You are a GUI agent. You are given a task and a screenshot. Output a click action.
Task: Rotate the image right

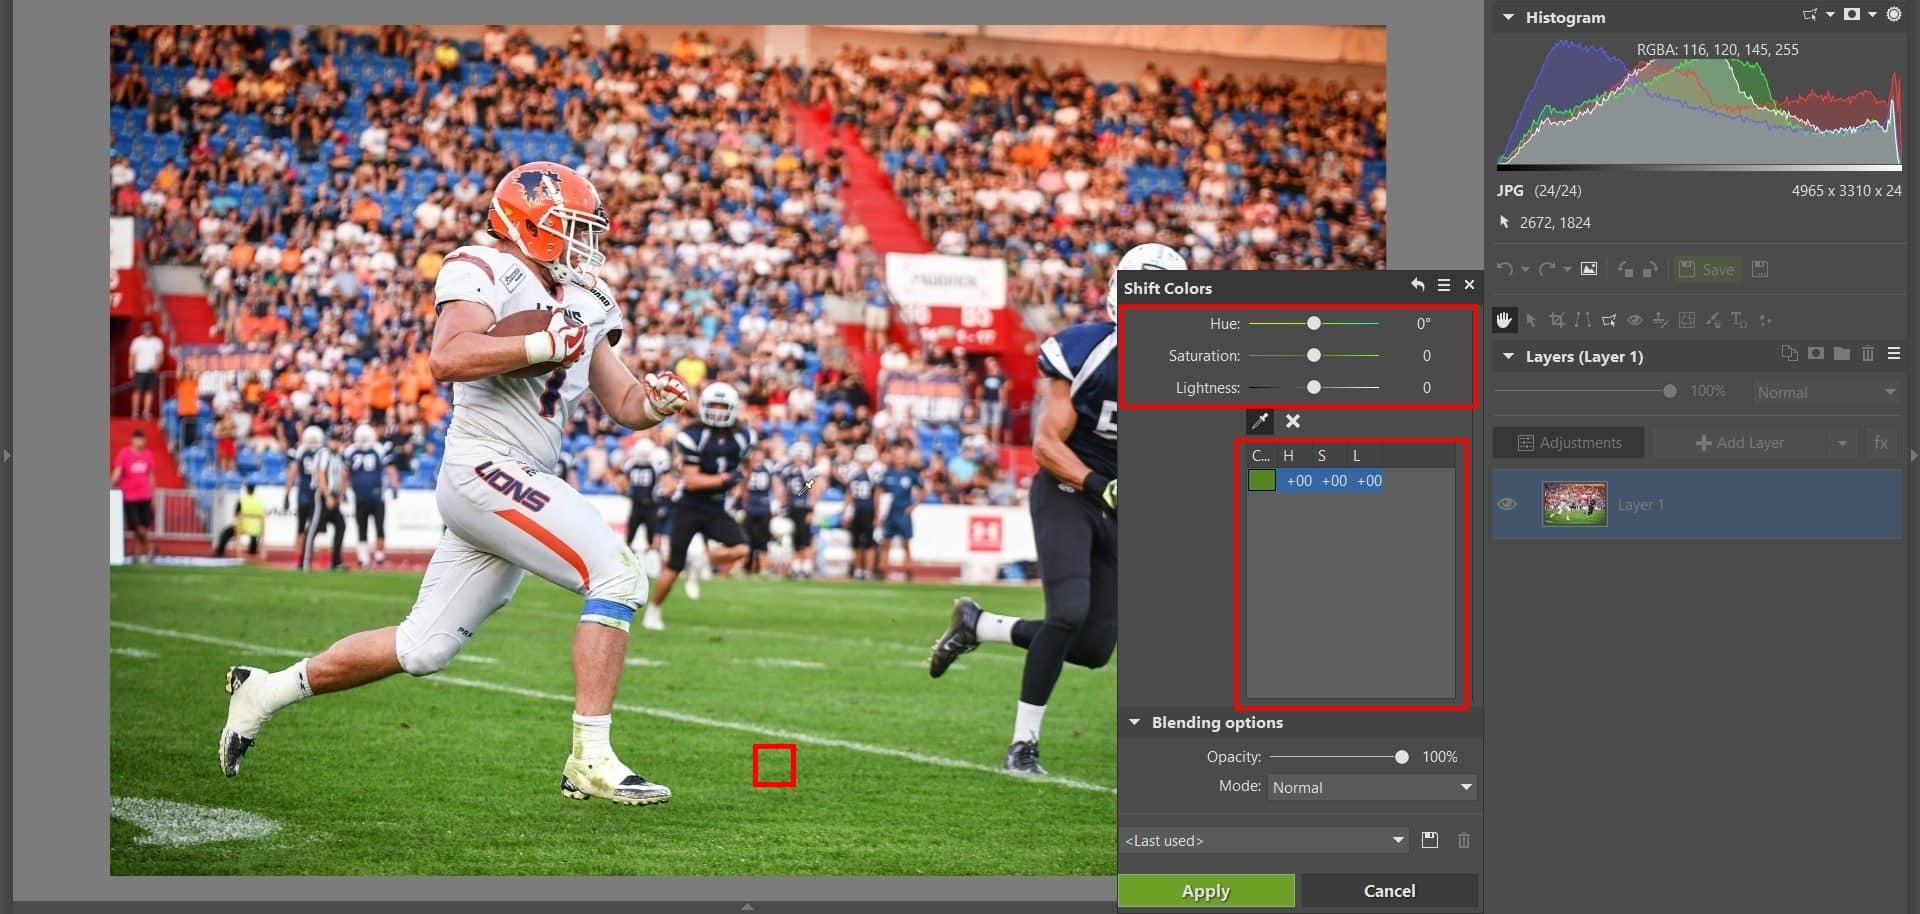1651,269
